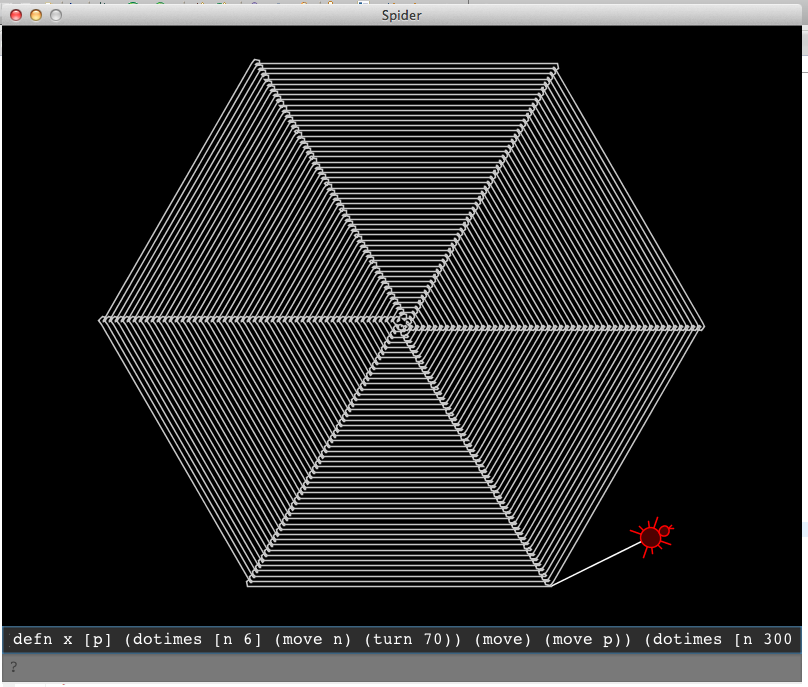Image resolution: width=808 pixels, height=687 pixels.
Task: Click the top triangular section of the web
Action: [405, 150]
